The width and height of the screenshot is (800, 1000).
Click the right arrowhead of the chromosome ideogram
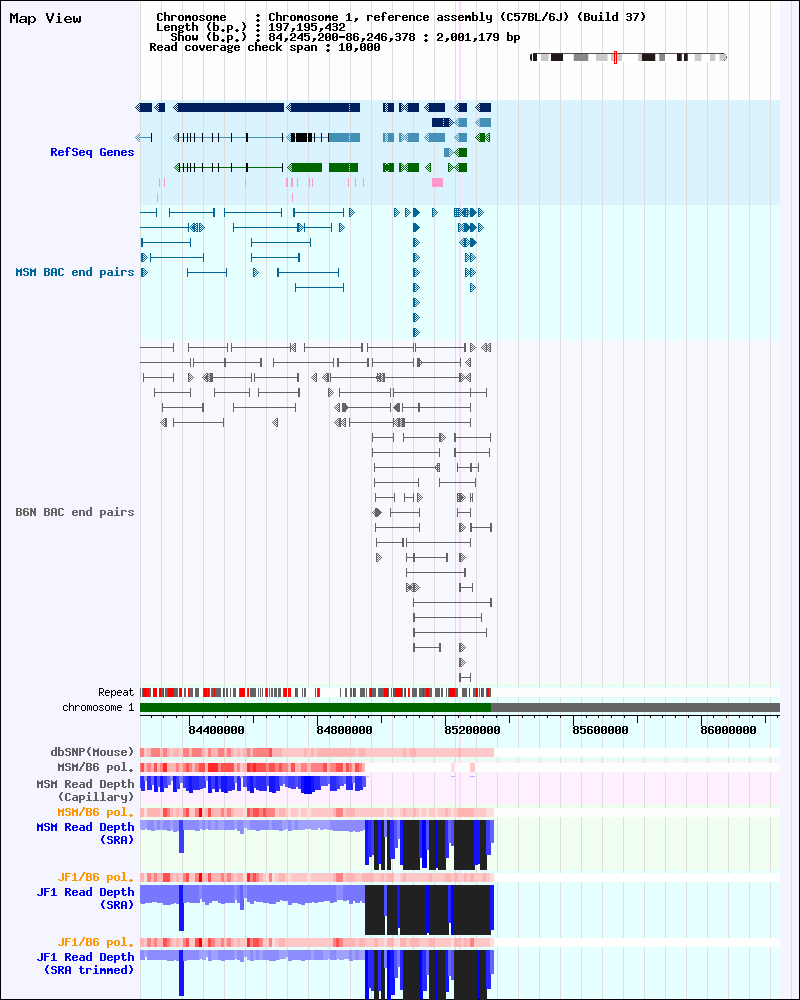[724, 57]
